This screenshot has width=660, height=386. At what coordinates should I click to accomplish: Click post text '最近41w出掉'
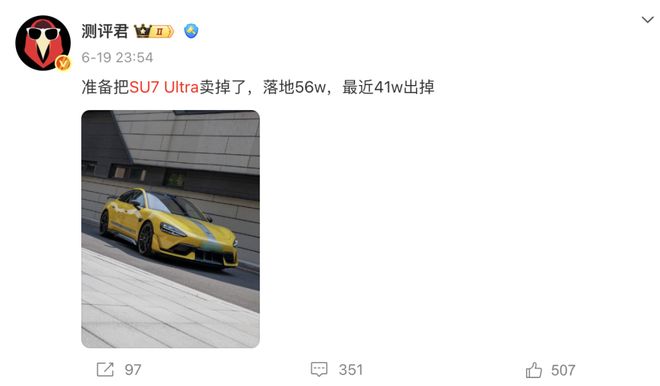[388, 87]
